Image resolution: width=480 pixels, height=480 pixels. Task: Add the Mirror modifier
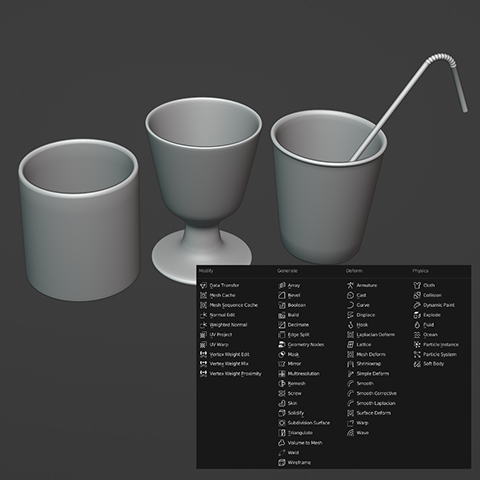290,364
